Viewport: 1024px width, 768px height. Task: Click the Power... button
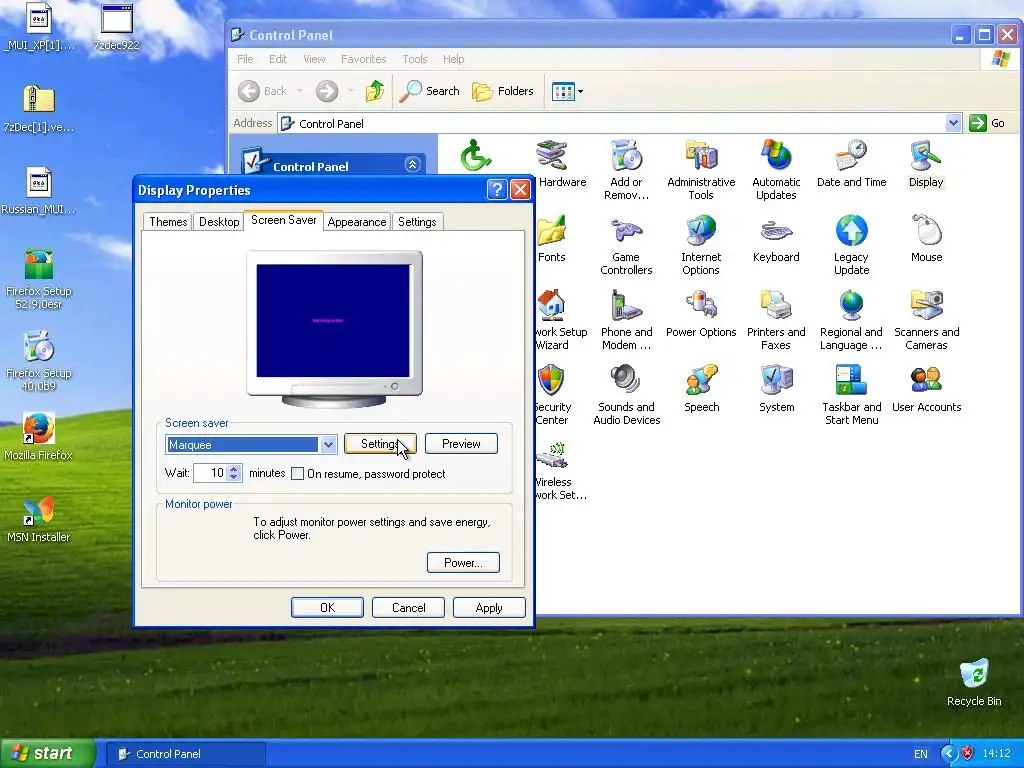point(463,562)
